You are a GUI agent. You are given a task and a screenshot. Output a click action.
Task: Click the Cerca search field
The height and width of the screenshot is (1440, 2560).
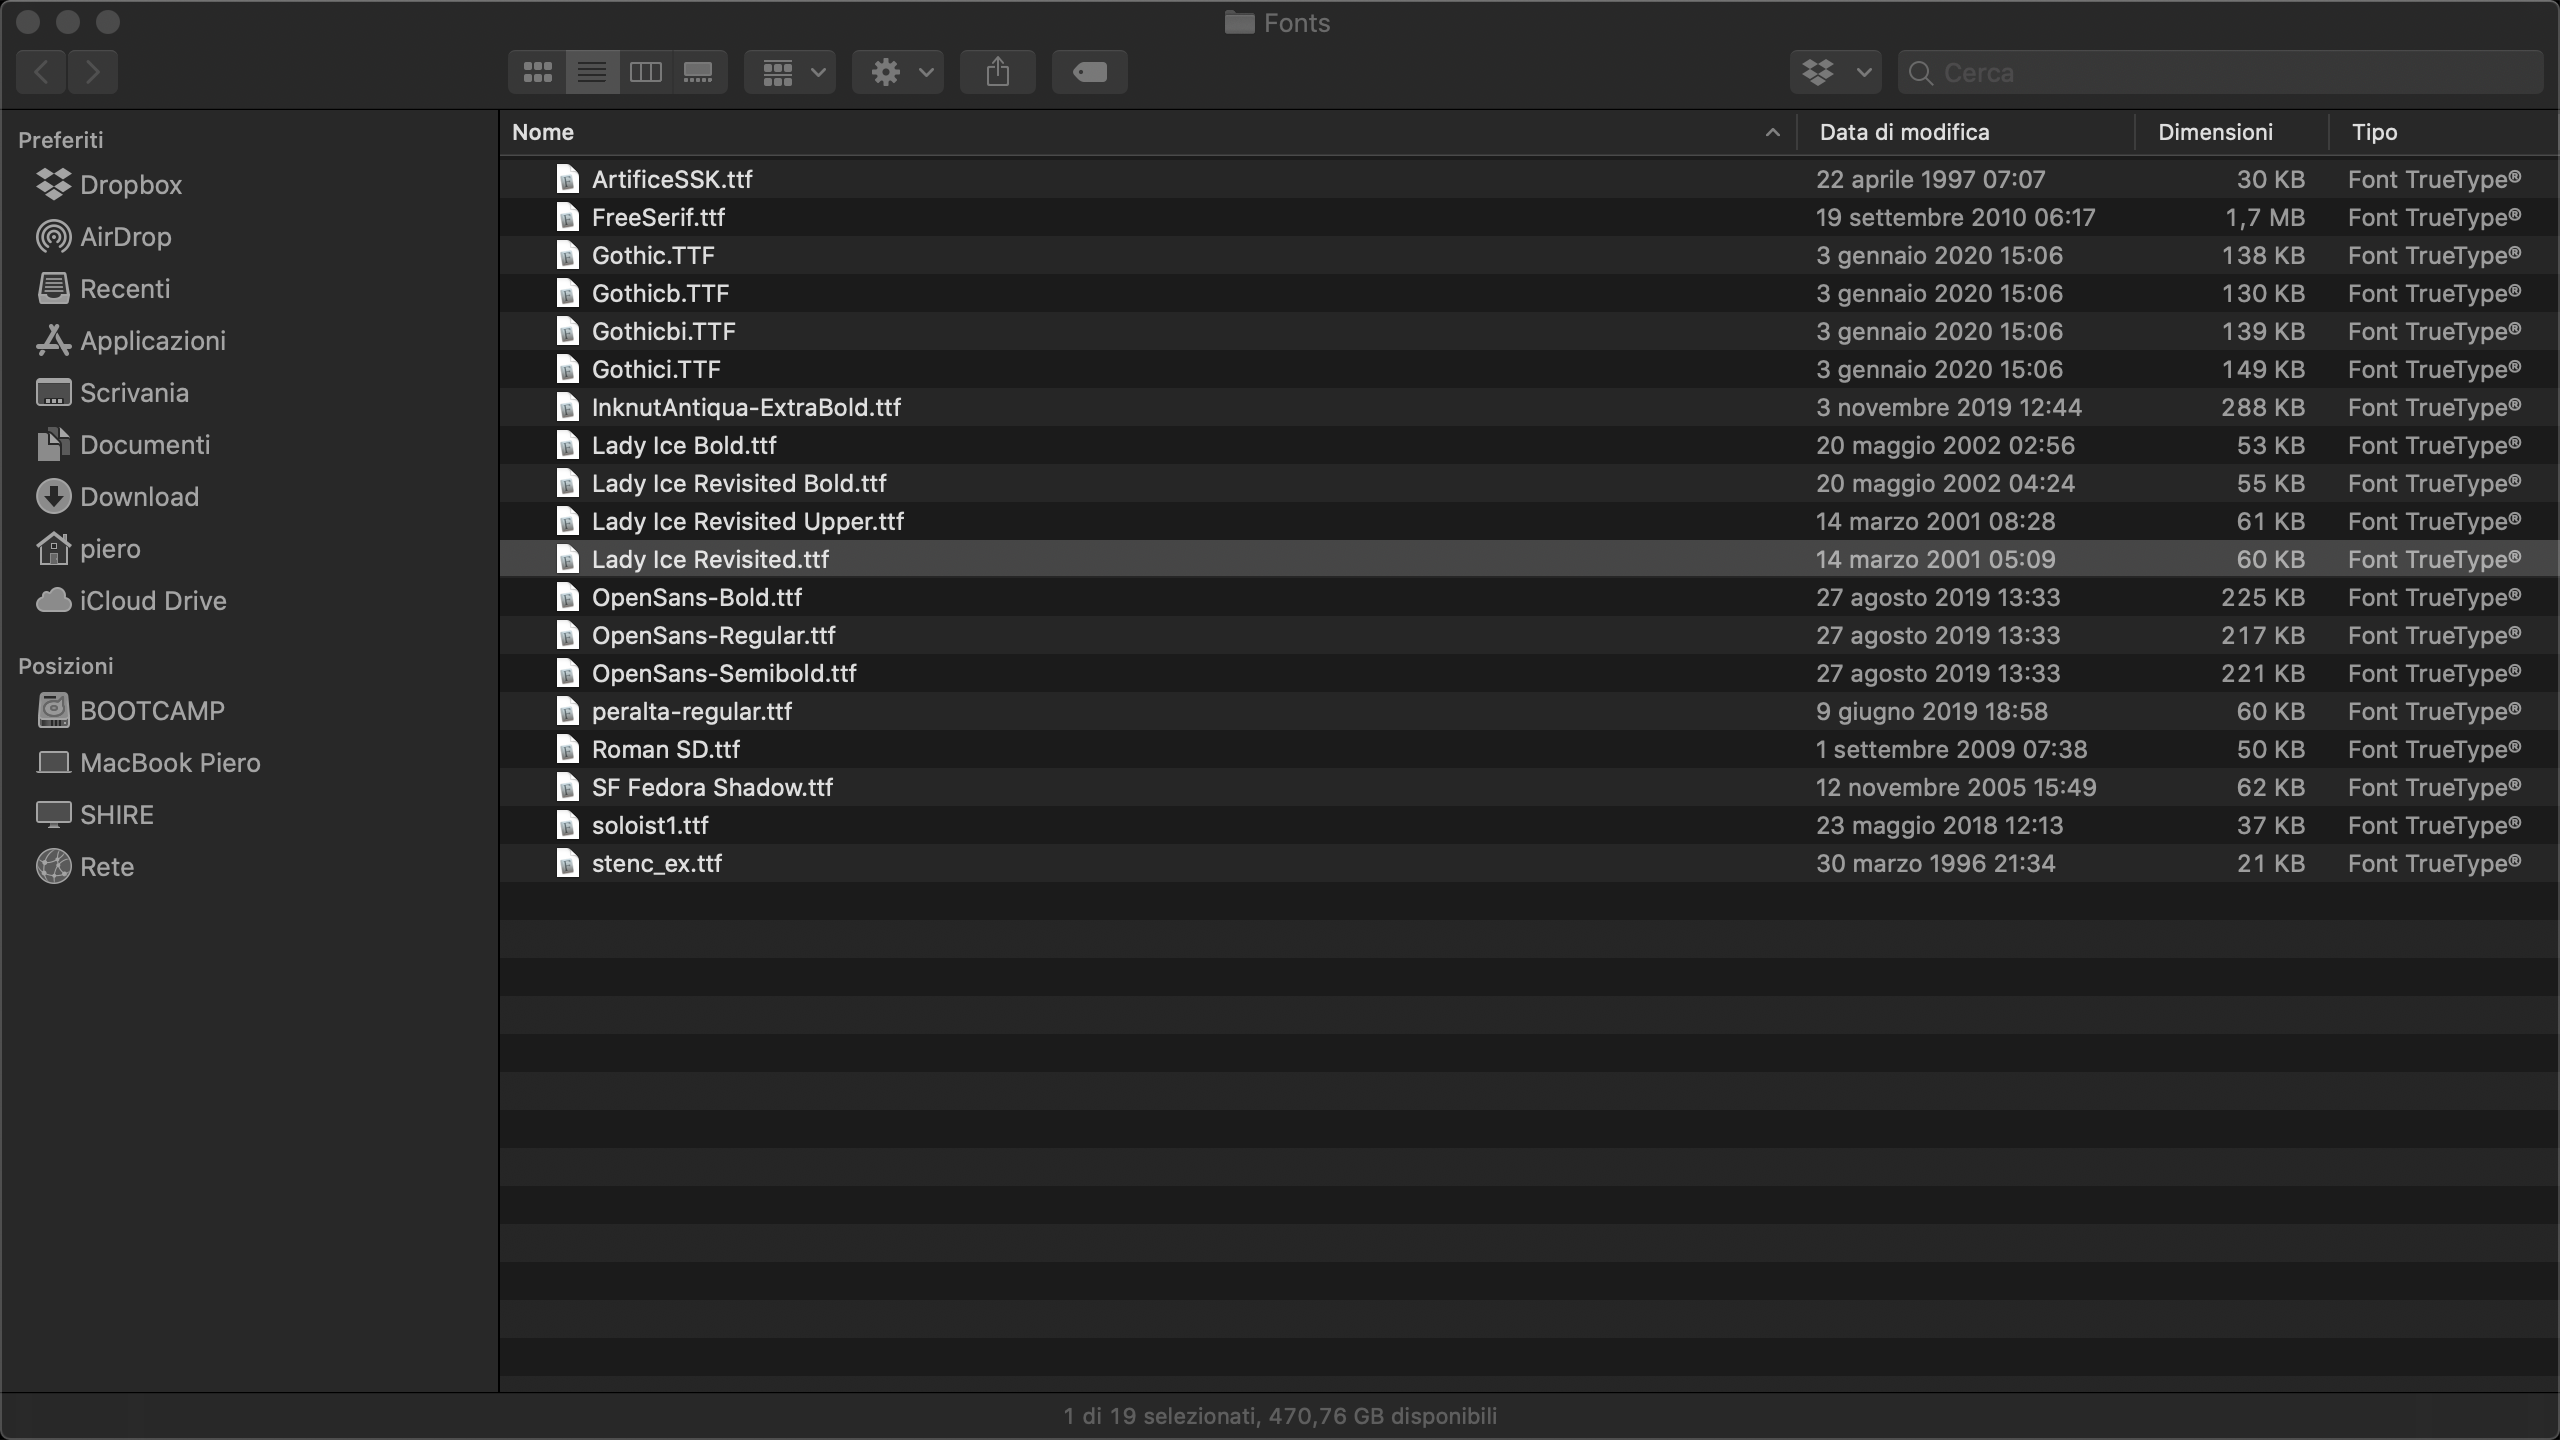[2230, 72]
